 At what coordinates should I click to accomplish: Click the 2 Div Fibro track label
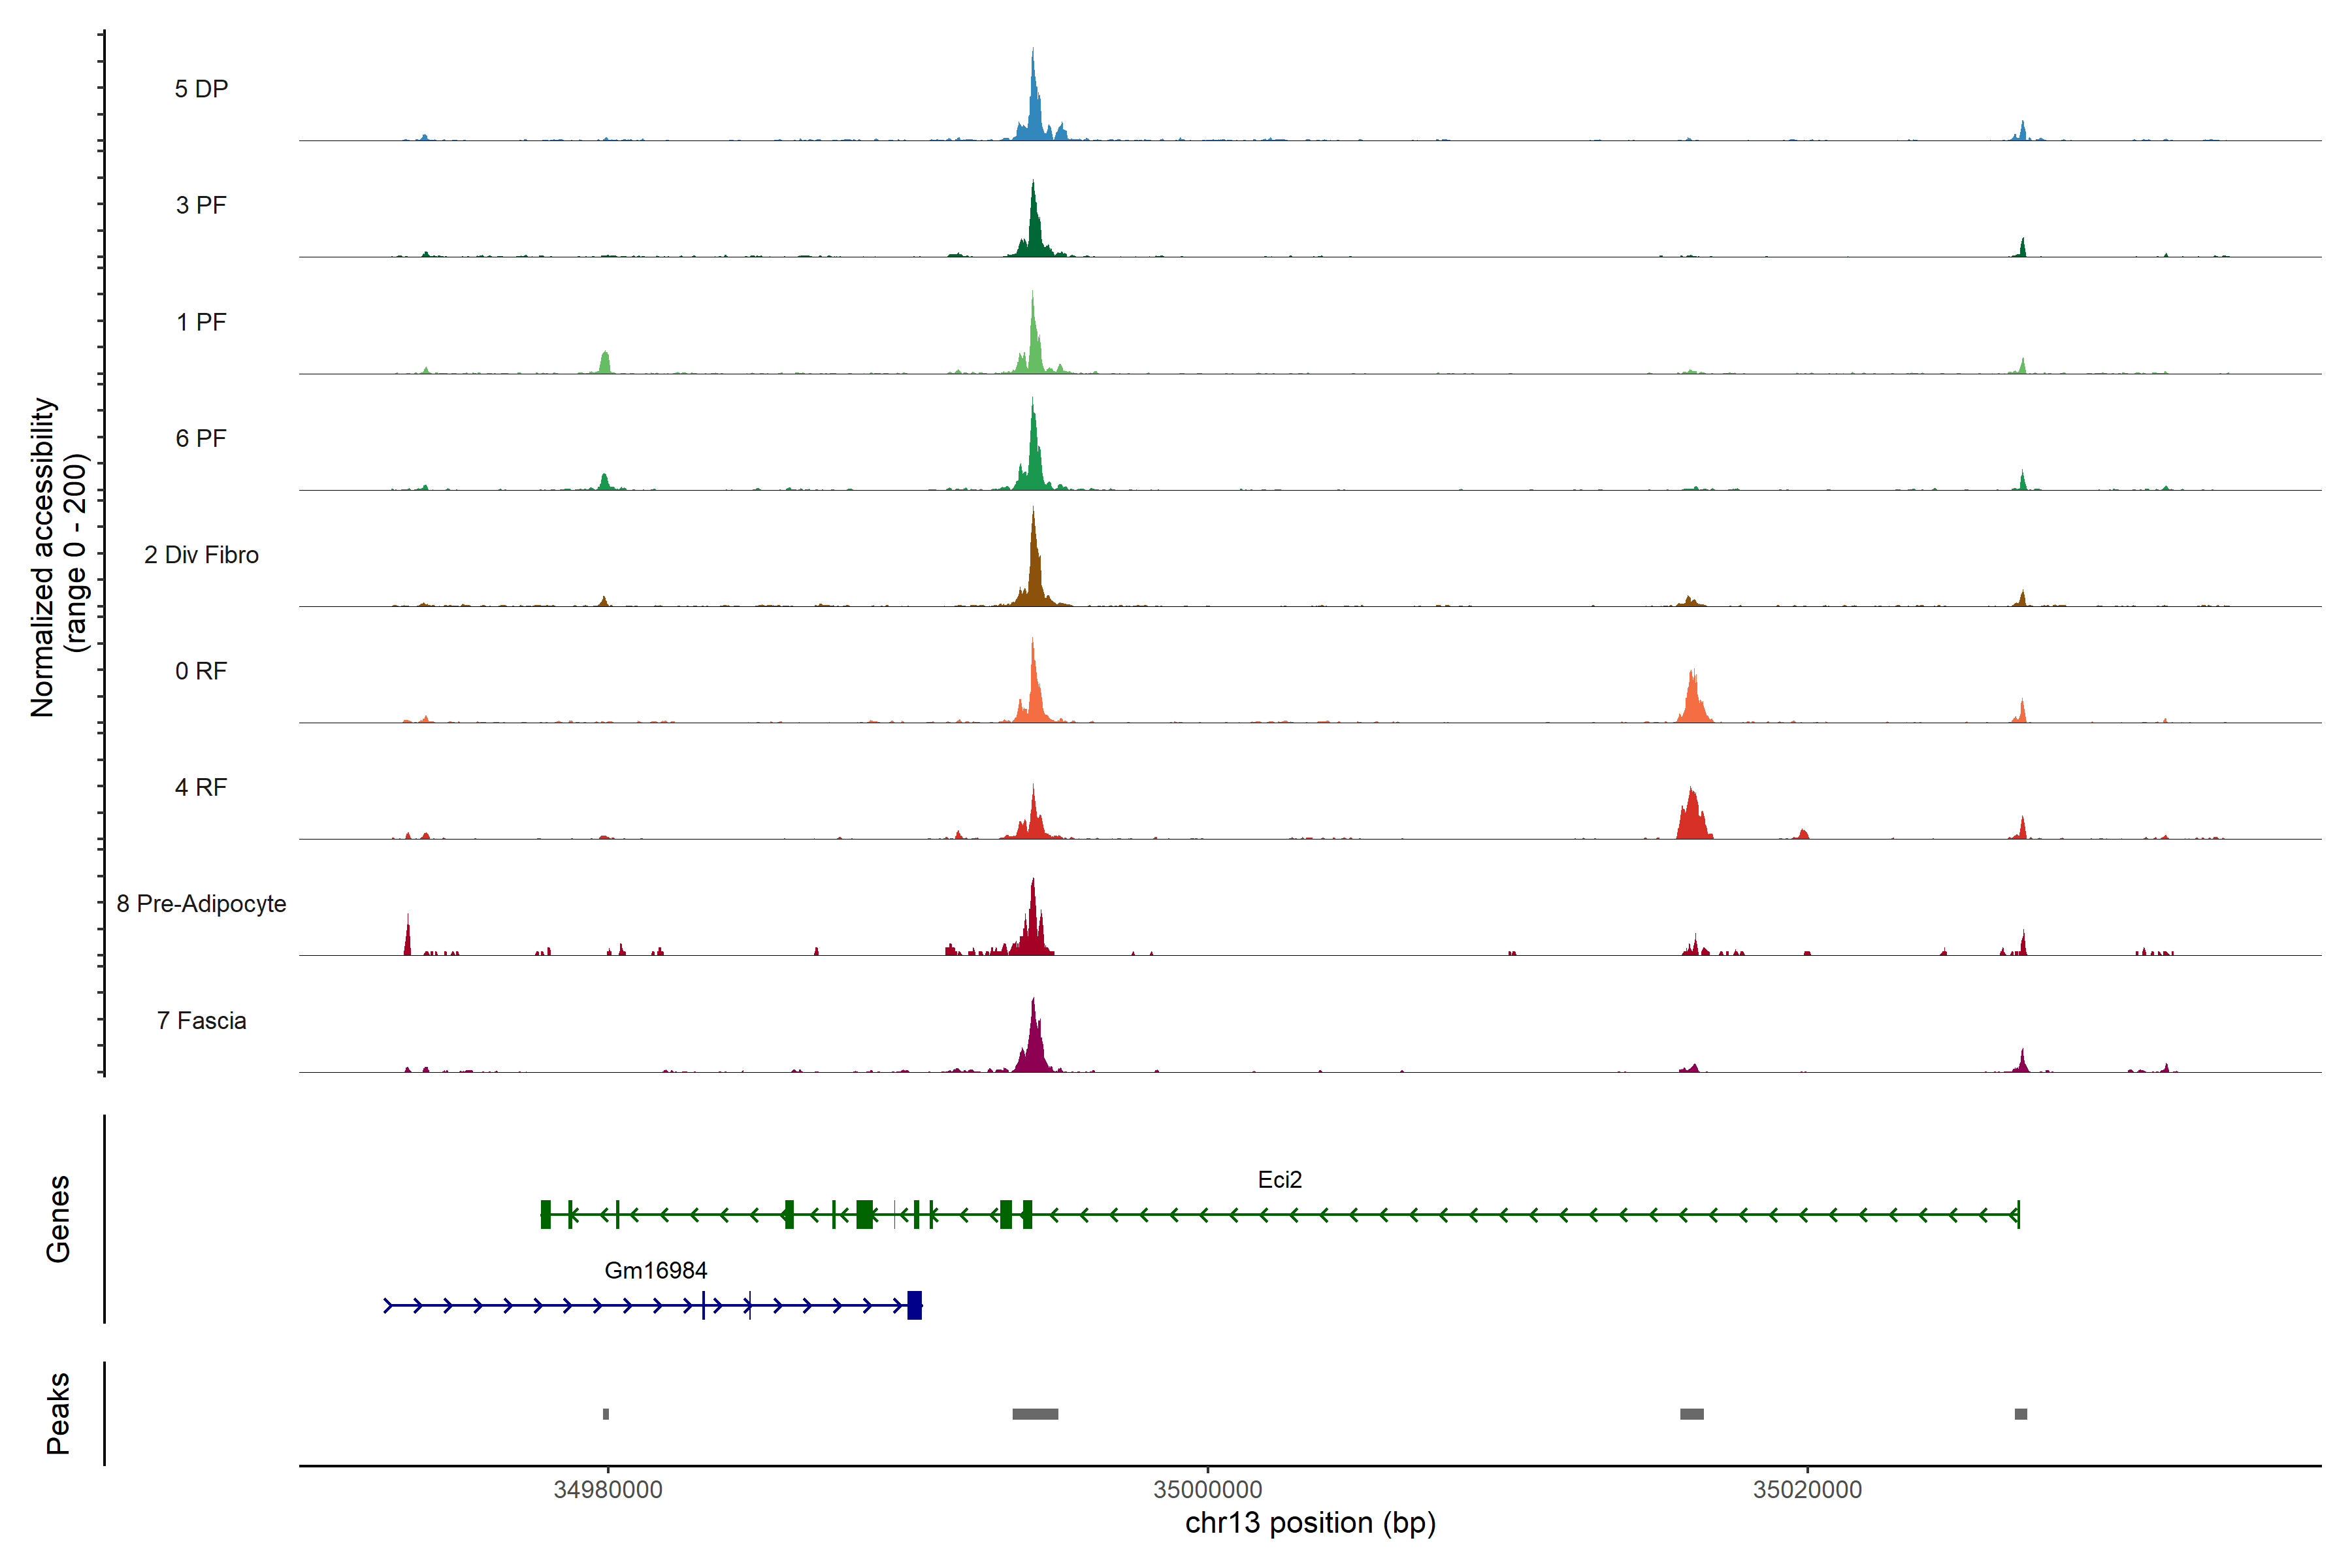pos(201,555)
